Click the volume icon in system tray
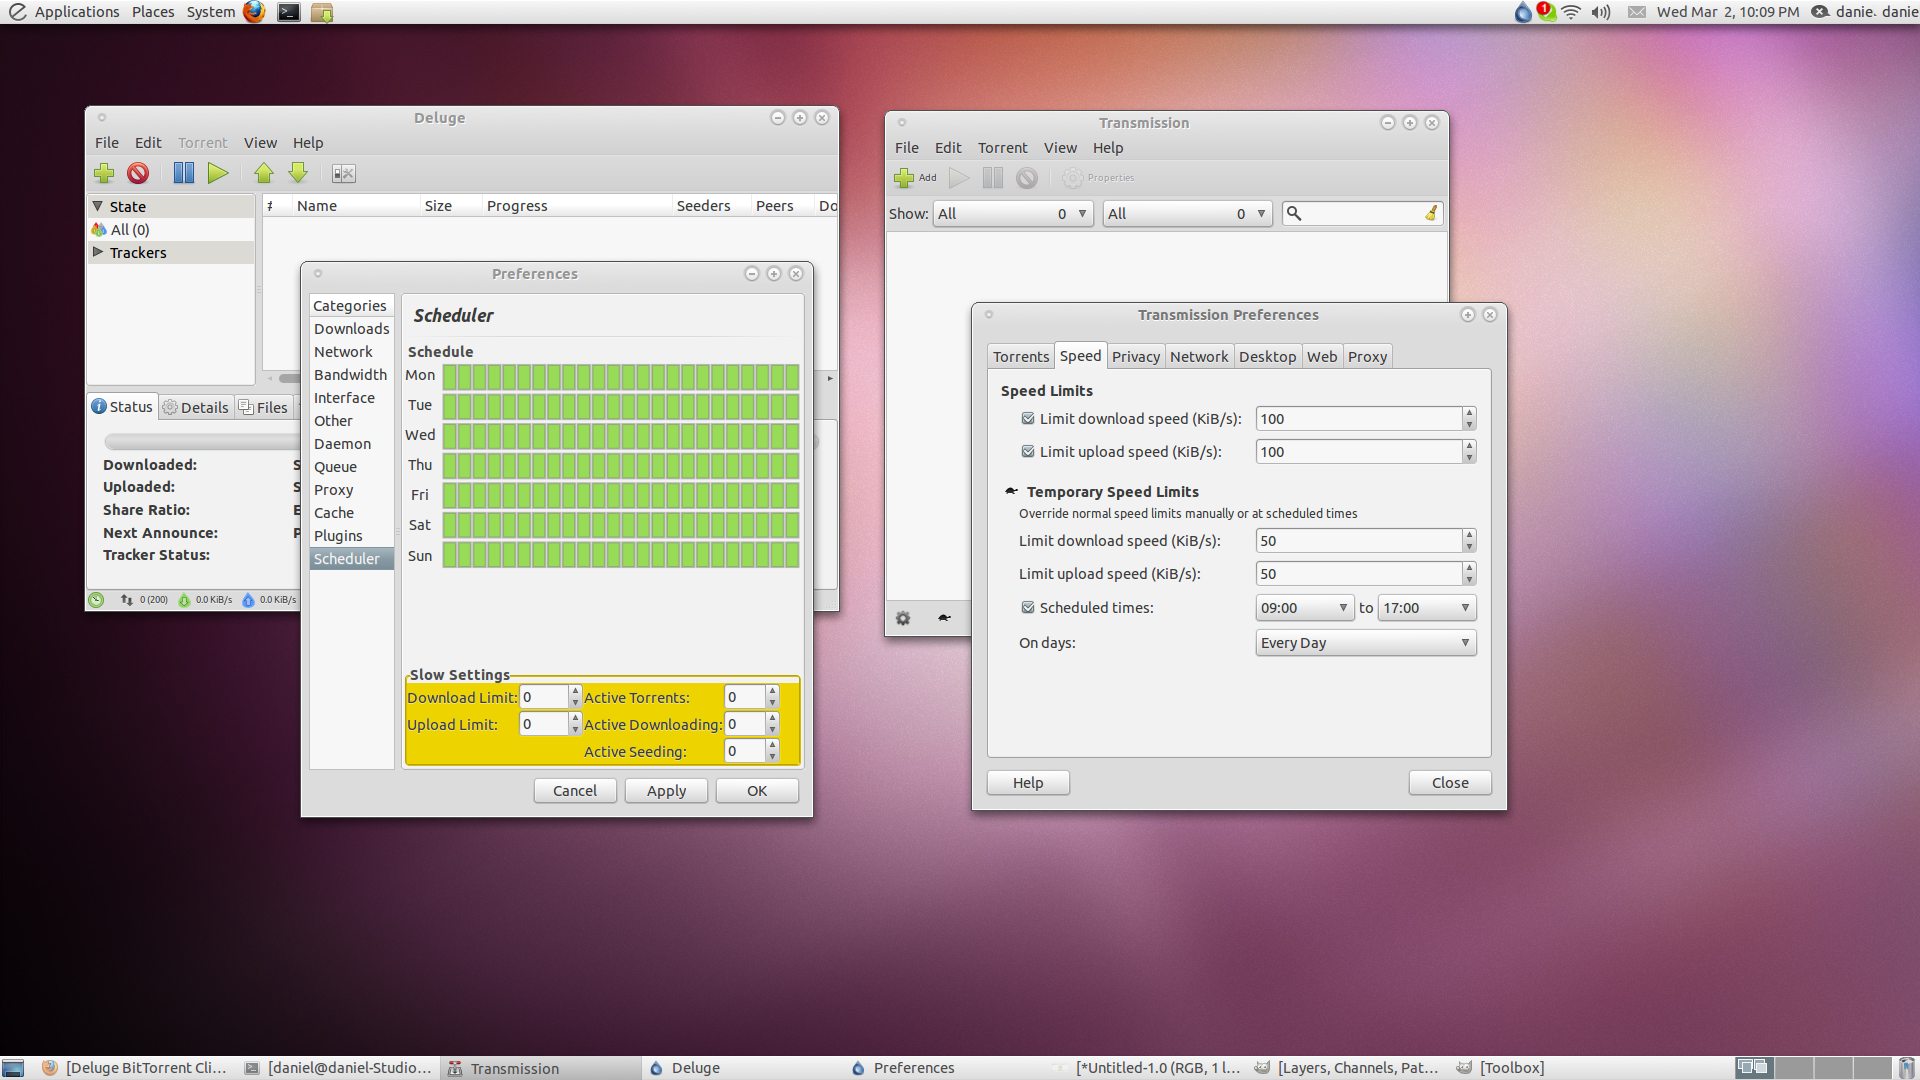The image size is (1920, 1080). pyautogui.click(x=1601, y=12)
